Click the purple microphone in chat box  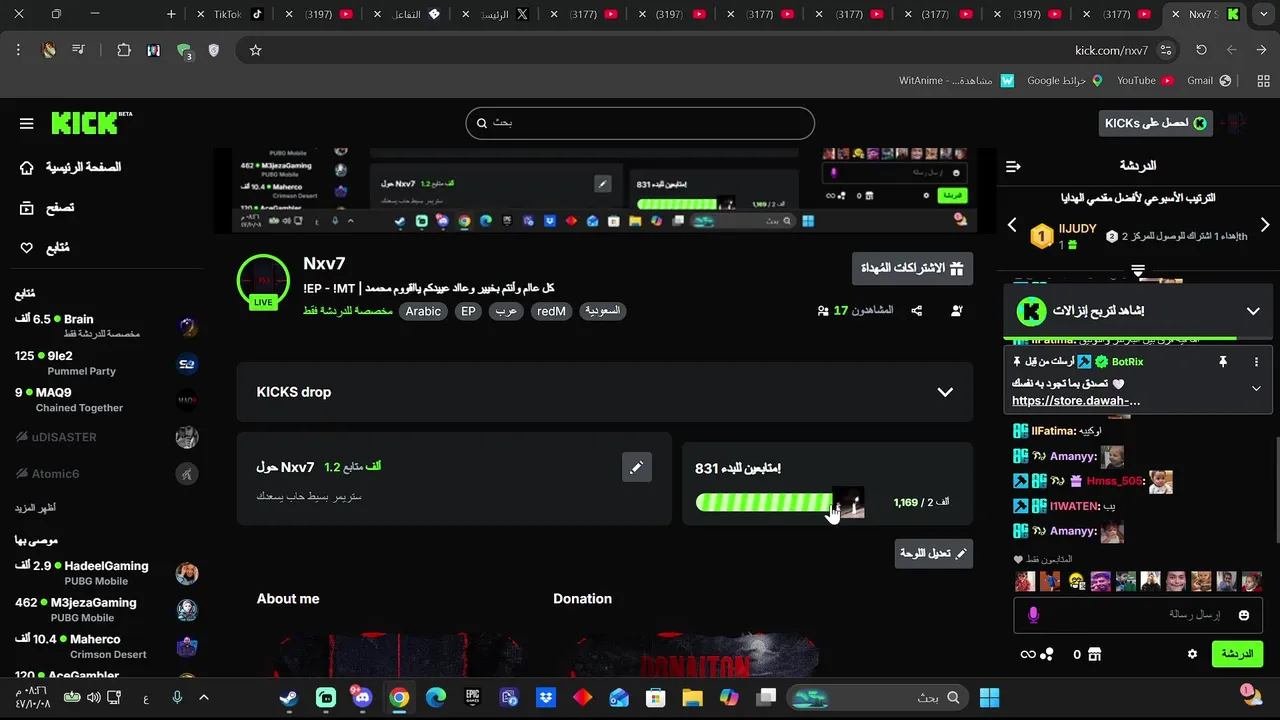pyautogui.click(x=1034, y=615)
